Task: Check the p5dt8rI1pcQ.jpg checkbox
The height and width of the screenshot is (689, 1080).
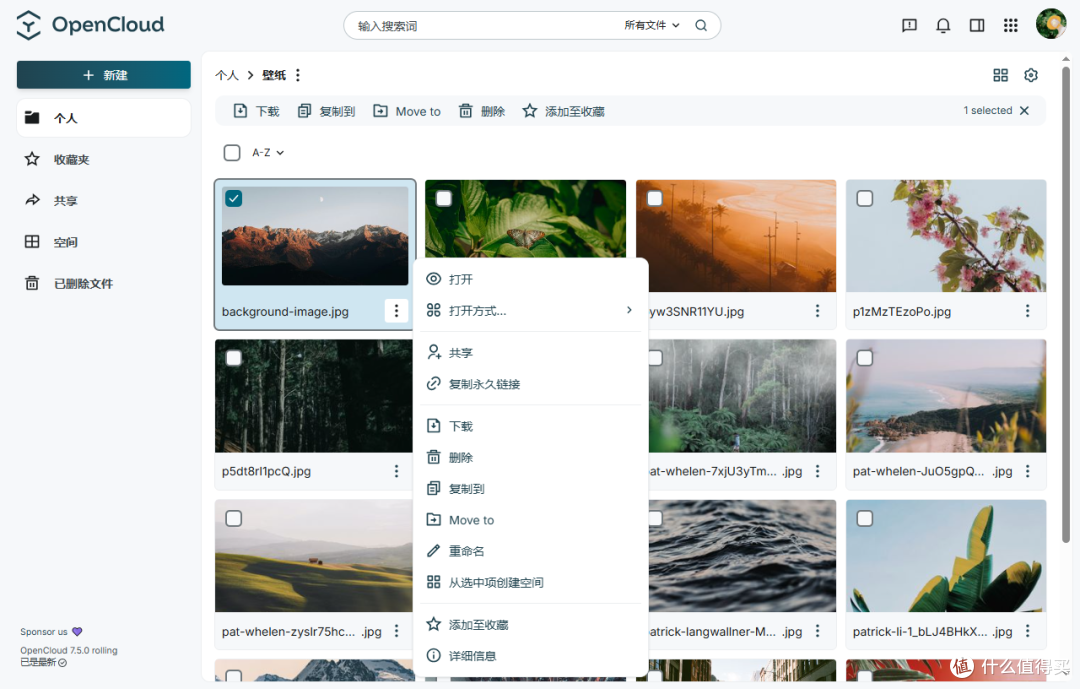Action: 233,358
